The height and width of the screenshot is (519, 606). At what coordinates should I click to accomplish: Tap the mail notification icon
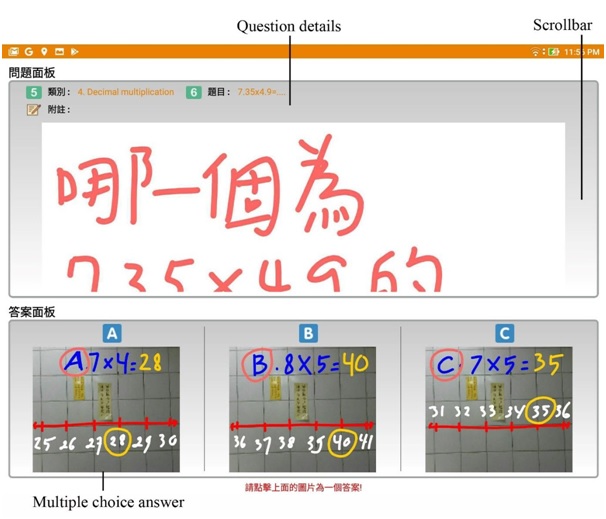[59, 51]
